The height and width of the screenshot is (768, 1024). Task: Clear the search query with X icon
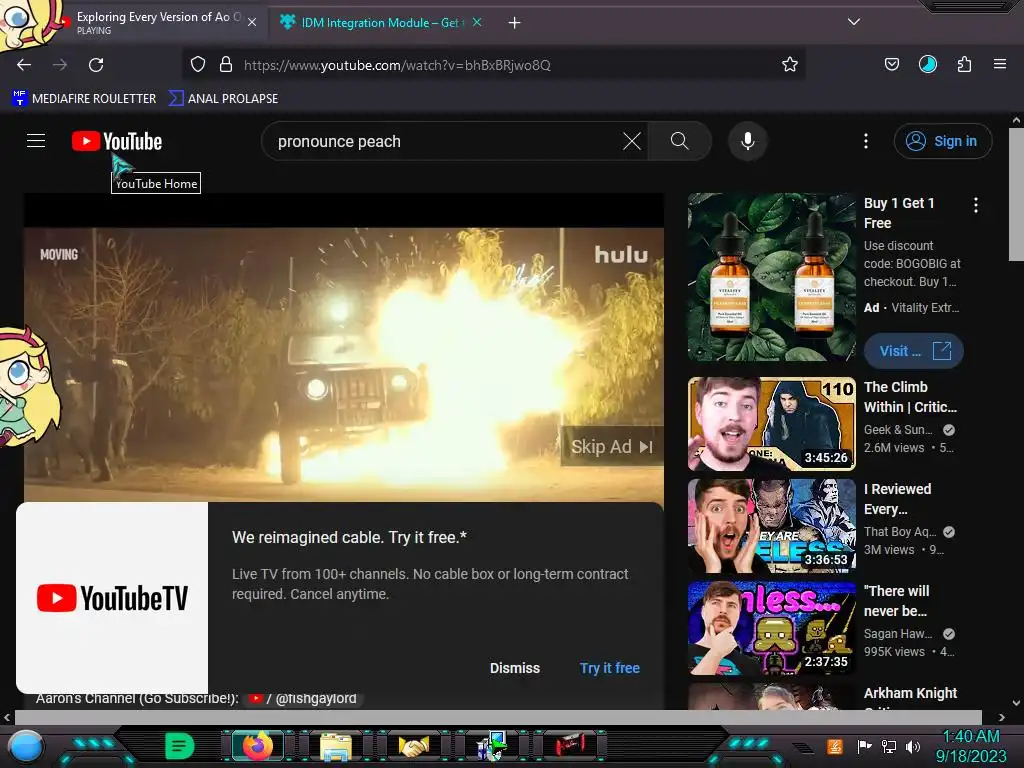(x=632, y=141)
